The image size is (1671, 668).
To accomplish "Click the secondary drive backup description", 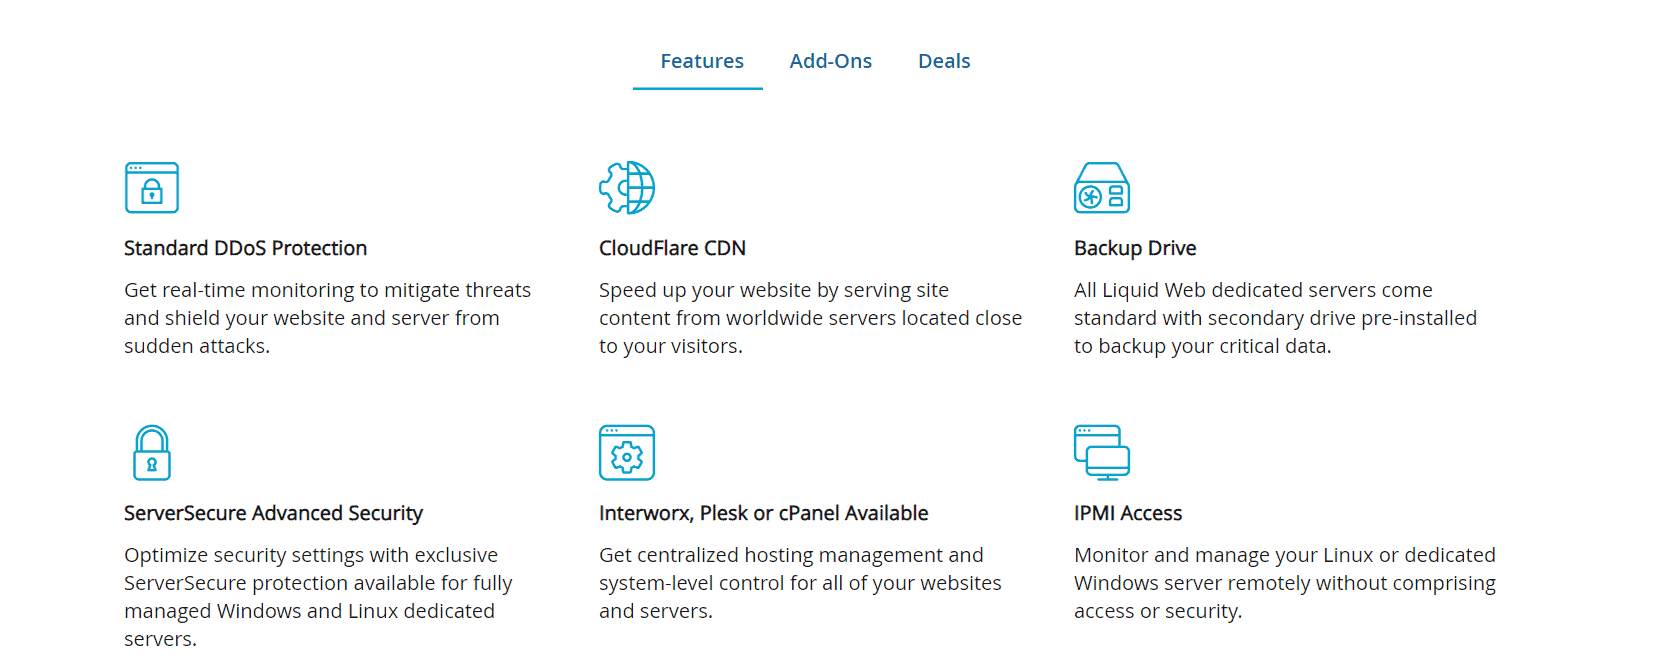I will point(1275,318).
